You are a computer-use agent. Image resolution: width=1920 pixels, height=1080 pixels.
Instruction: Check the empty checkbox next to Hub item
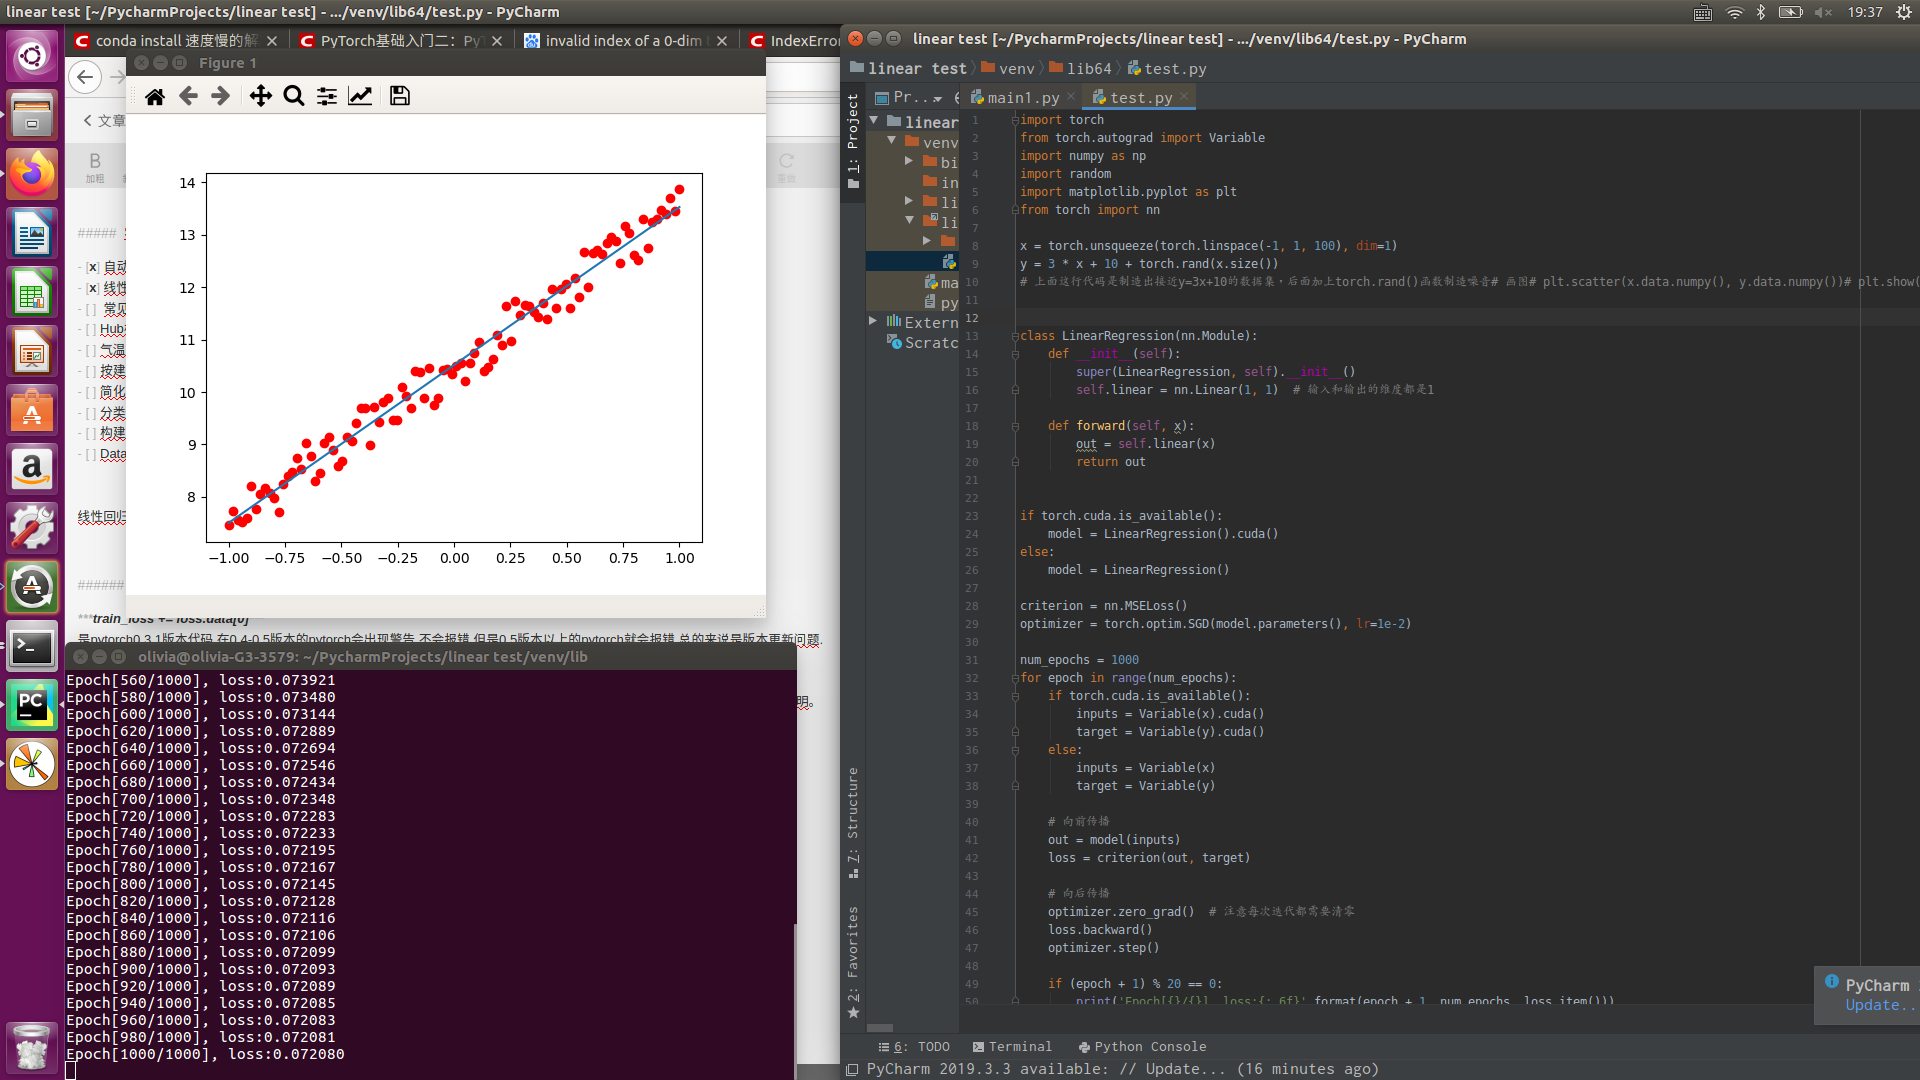pyautogui.click(x=92, y=330)
